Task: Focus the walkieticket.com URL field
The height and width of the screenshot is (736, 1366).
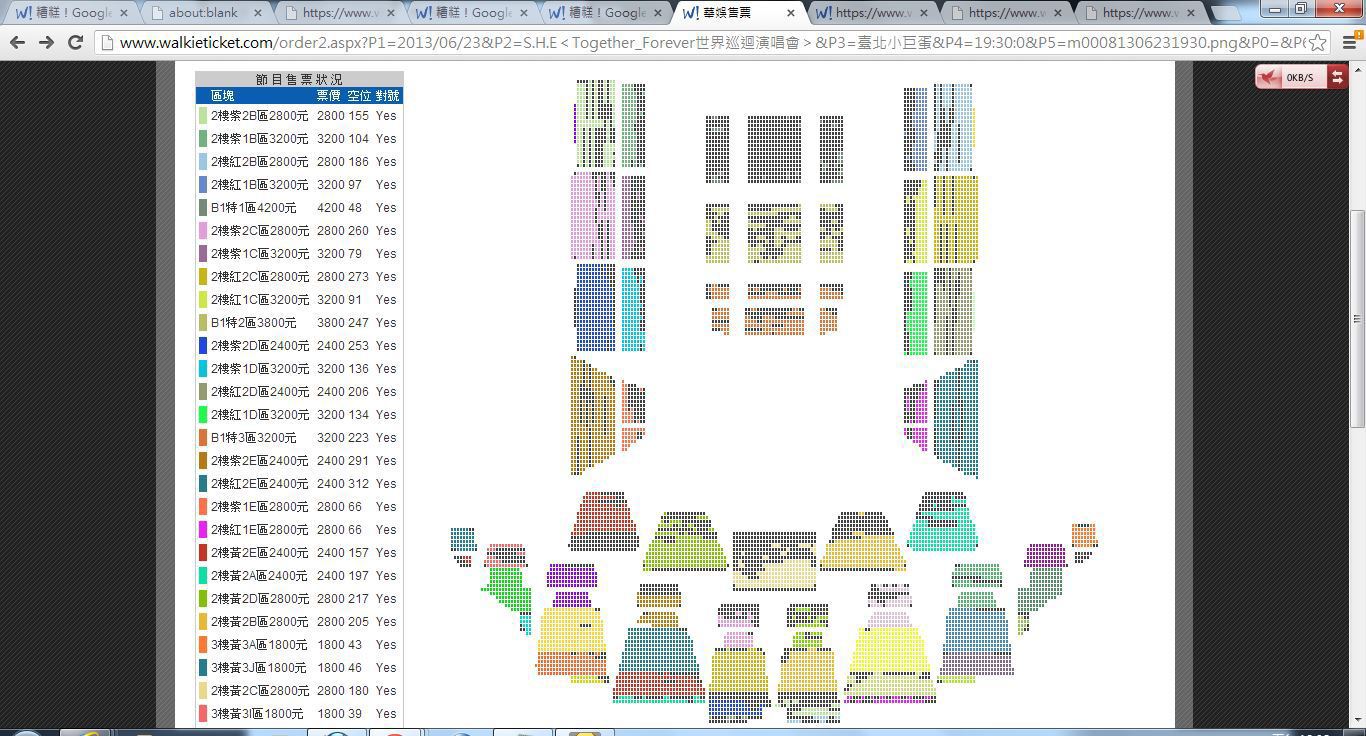Action: (x=700, y=43)
